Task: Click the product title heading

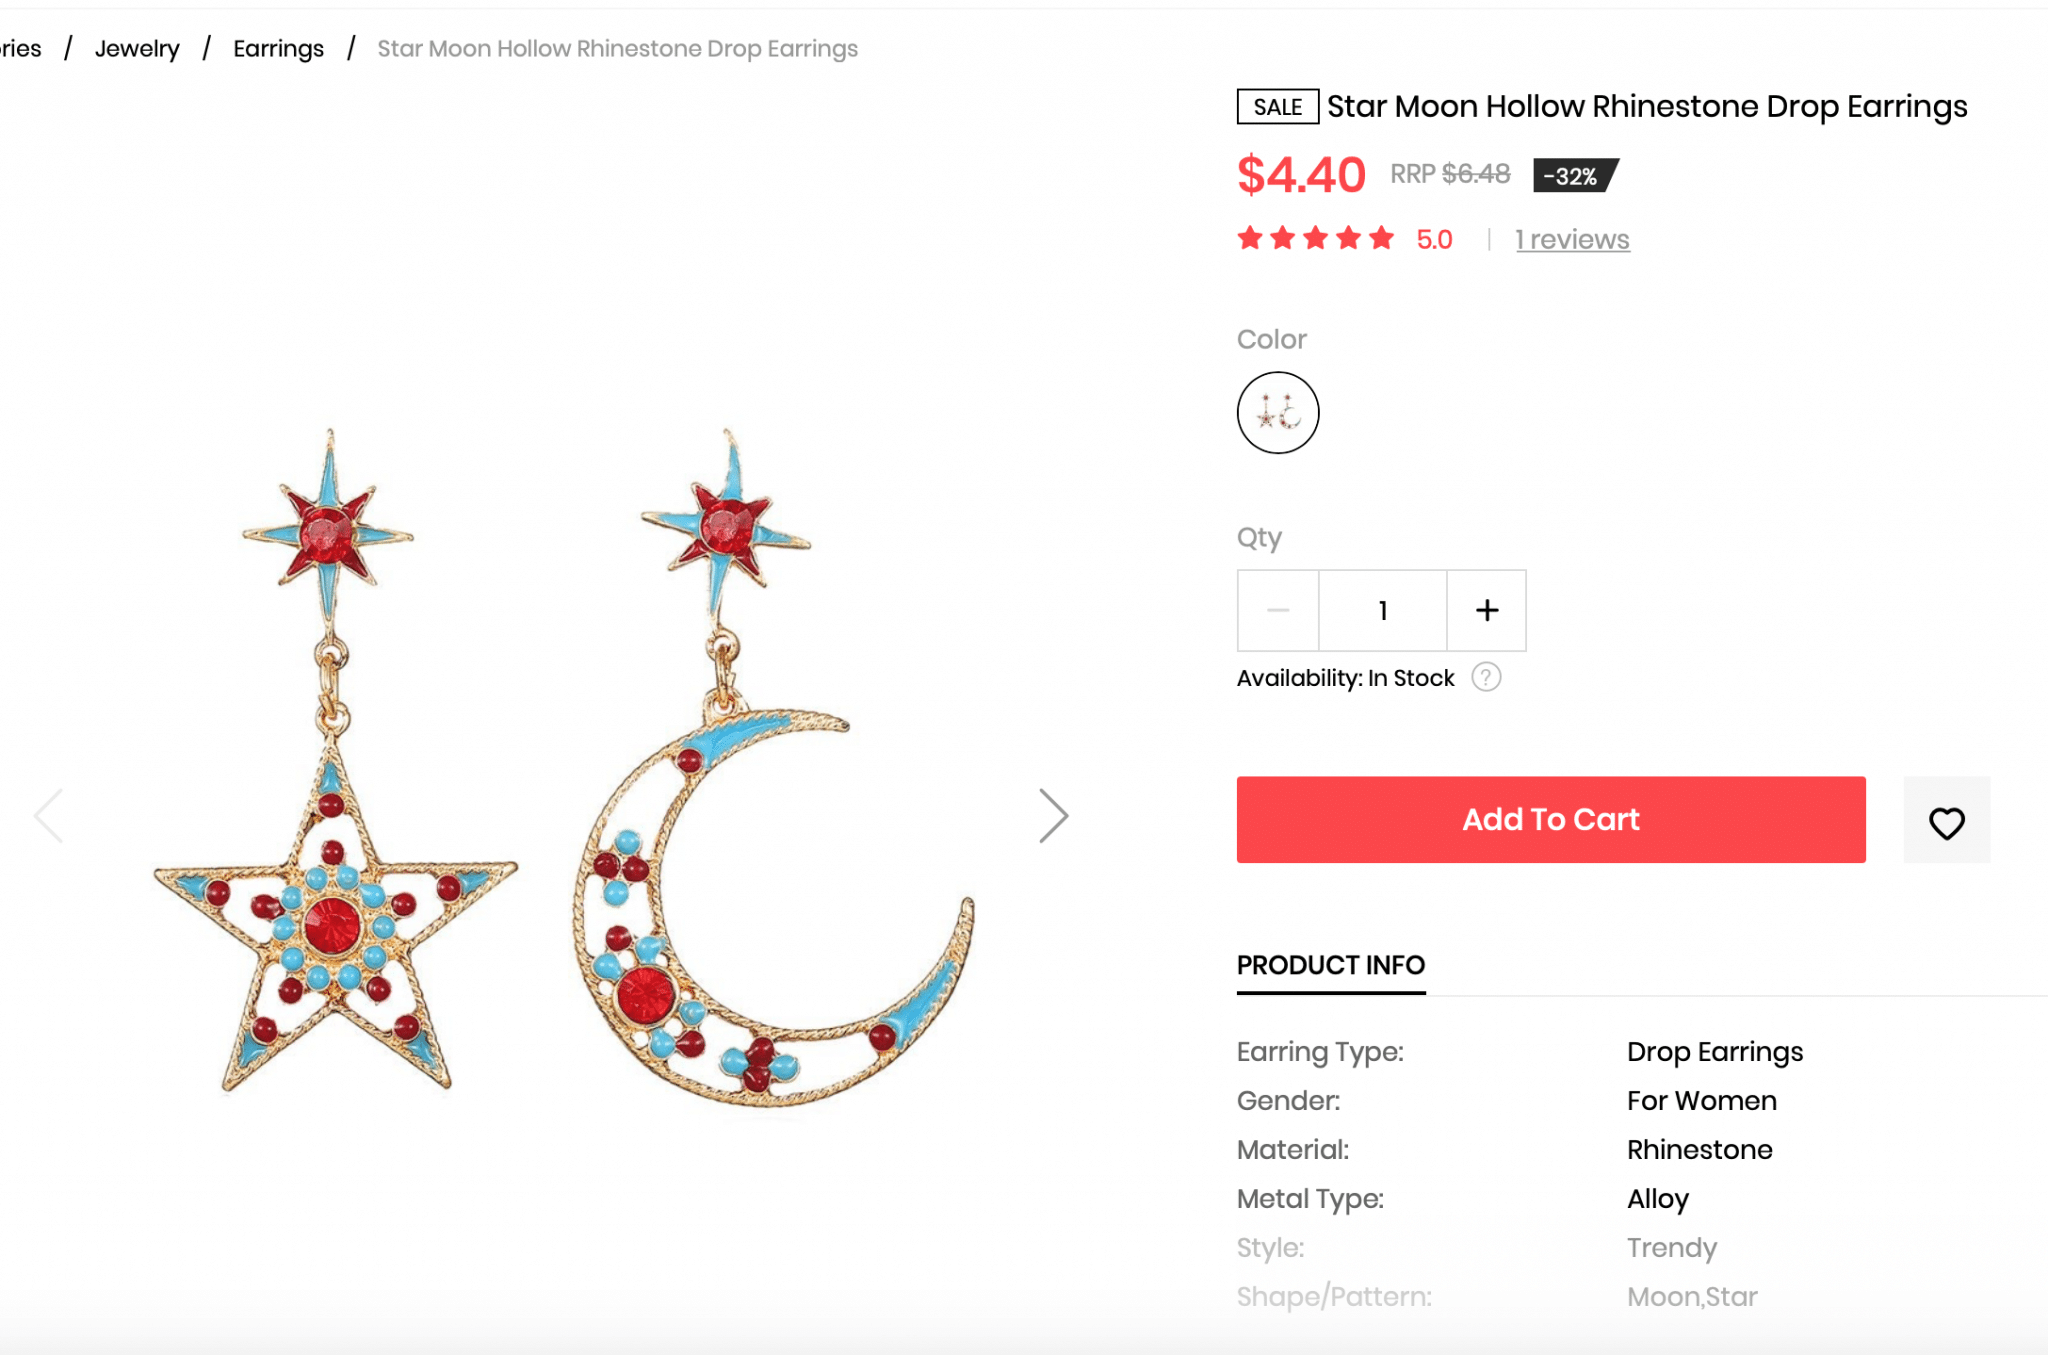Action: 1646,107
